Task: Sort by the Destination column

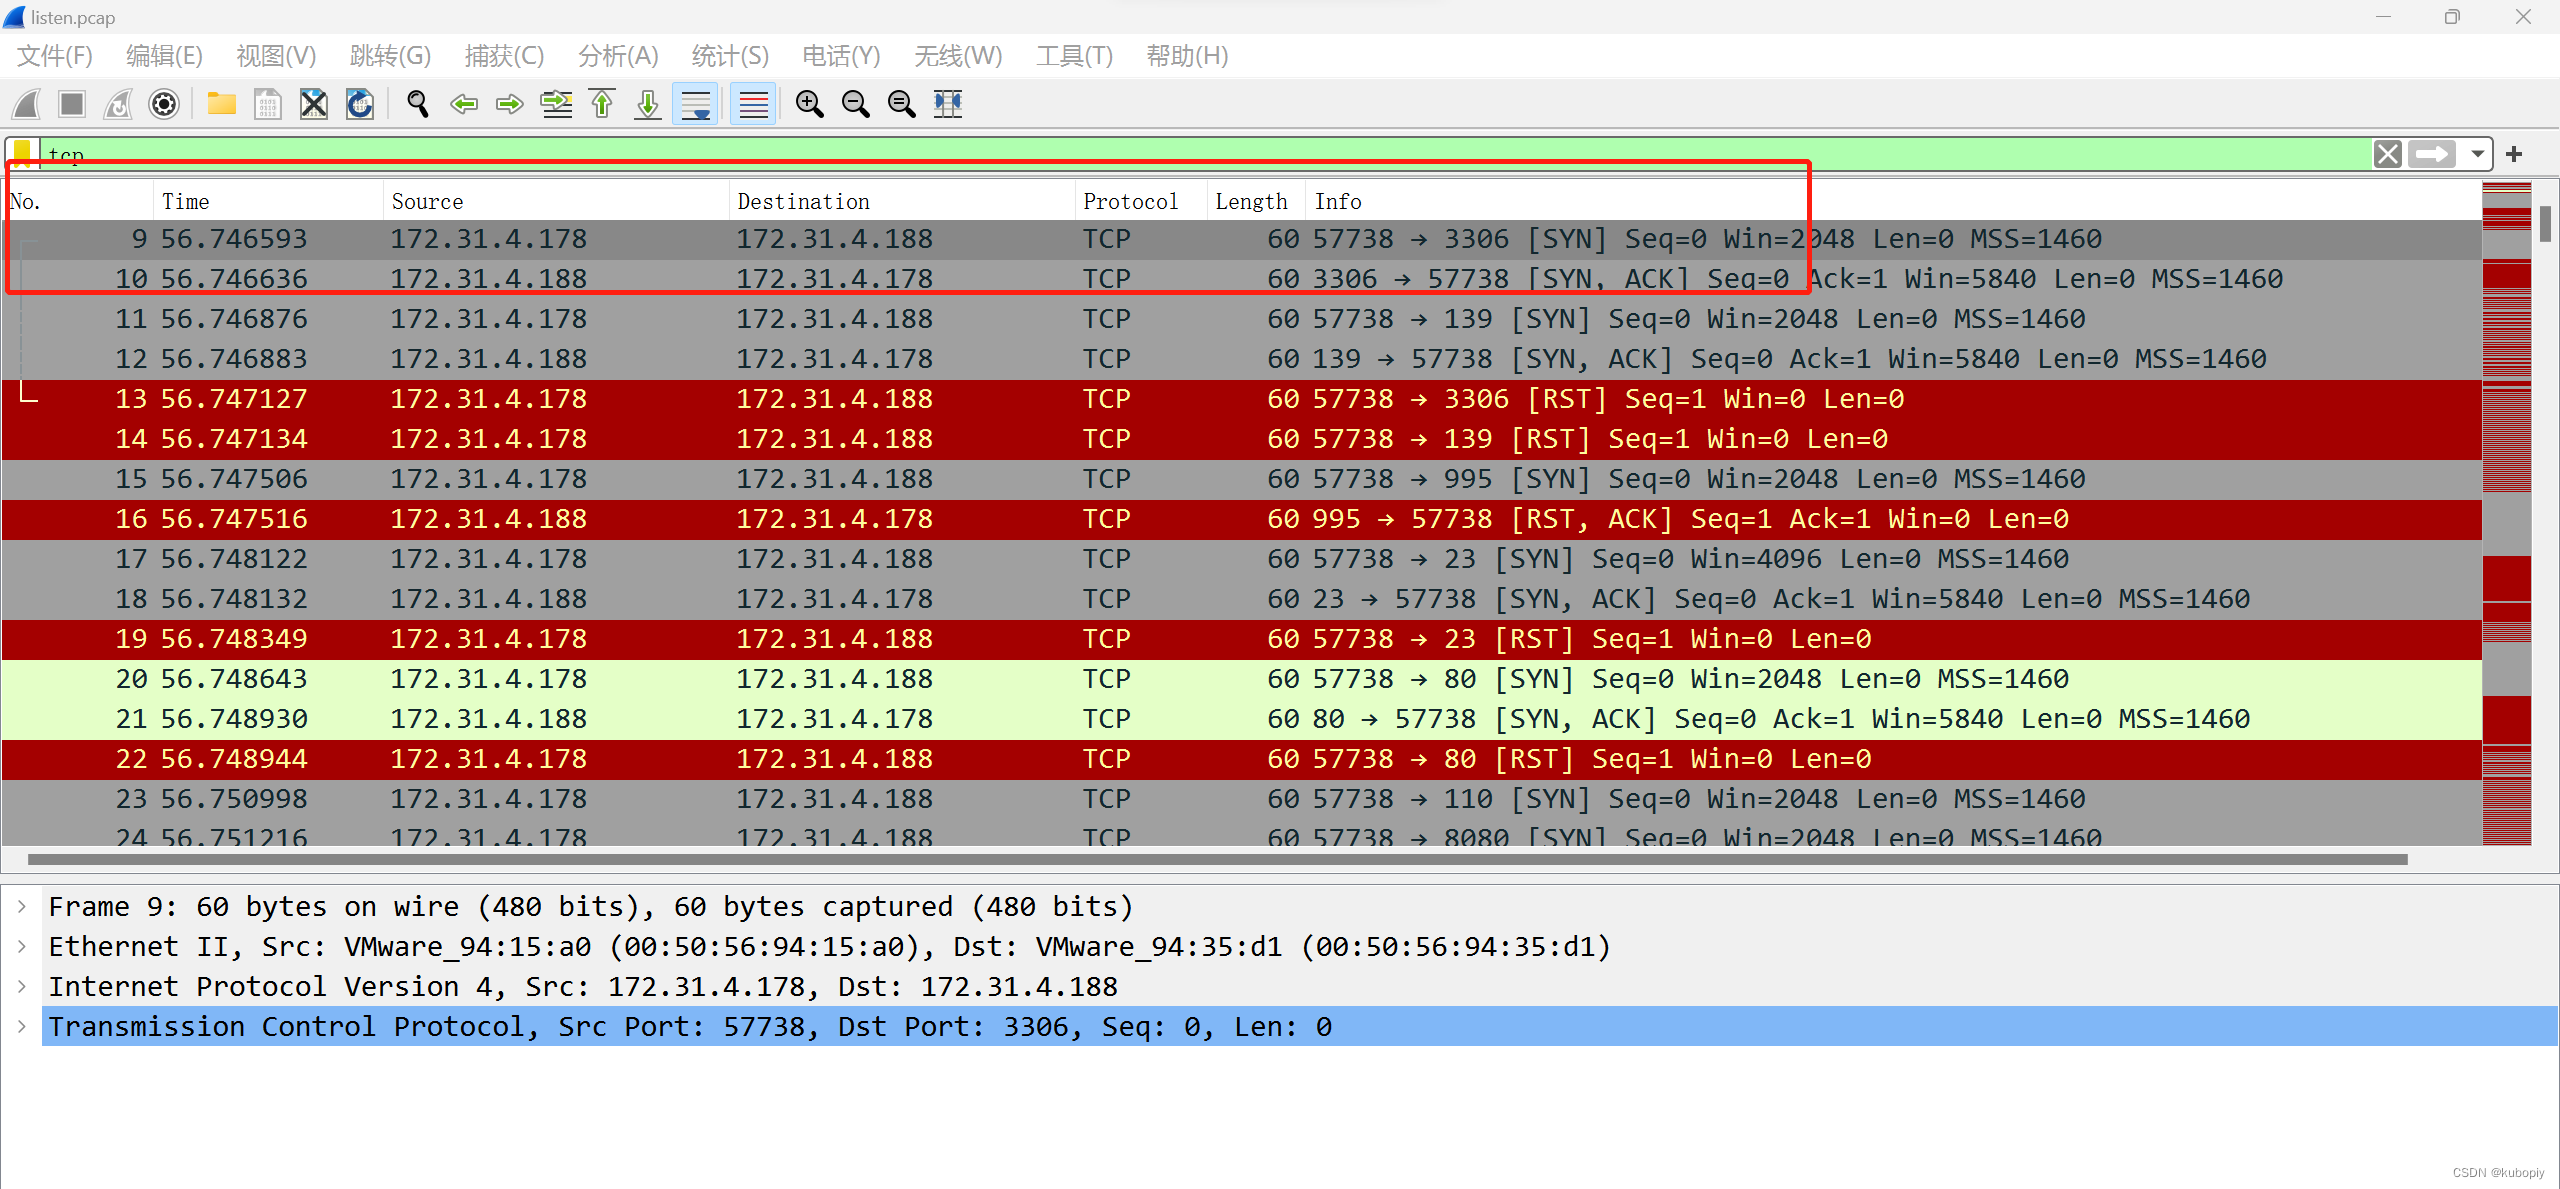Action: pos(902,201)
